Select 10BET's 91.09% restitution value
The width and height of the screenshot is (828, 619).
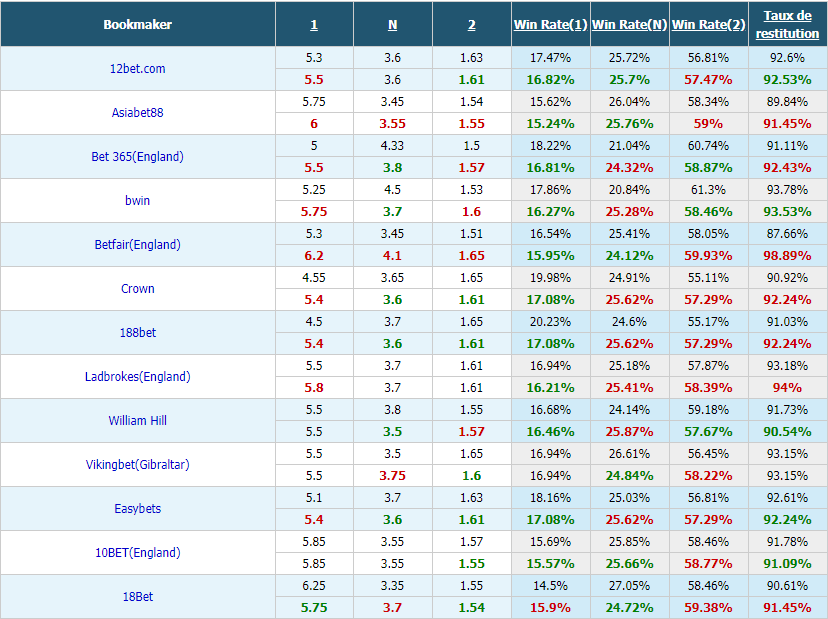click(x=787, y=564)
